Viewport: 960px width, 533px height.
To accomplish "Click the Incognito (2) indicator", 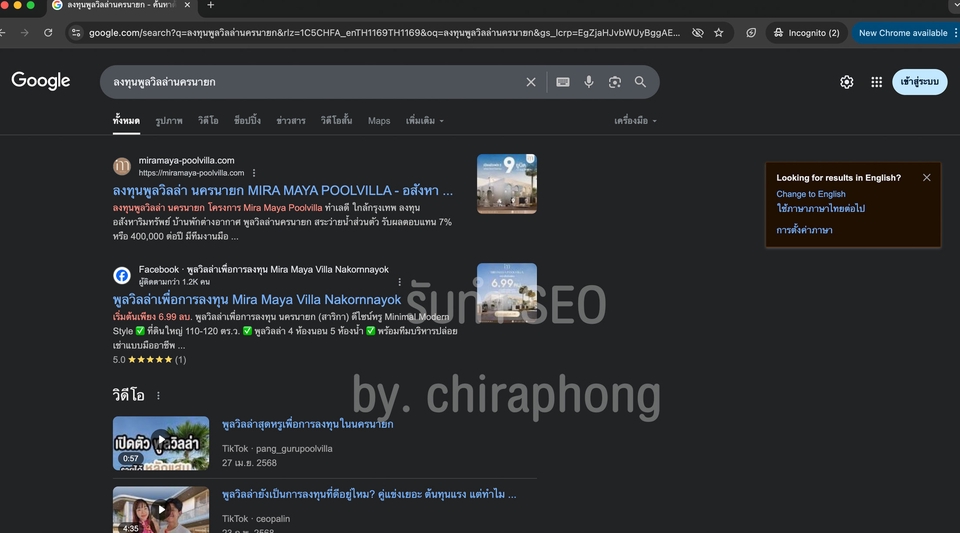I will tap(807, 33).
